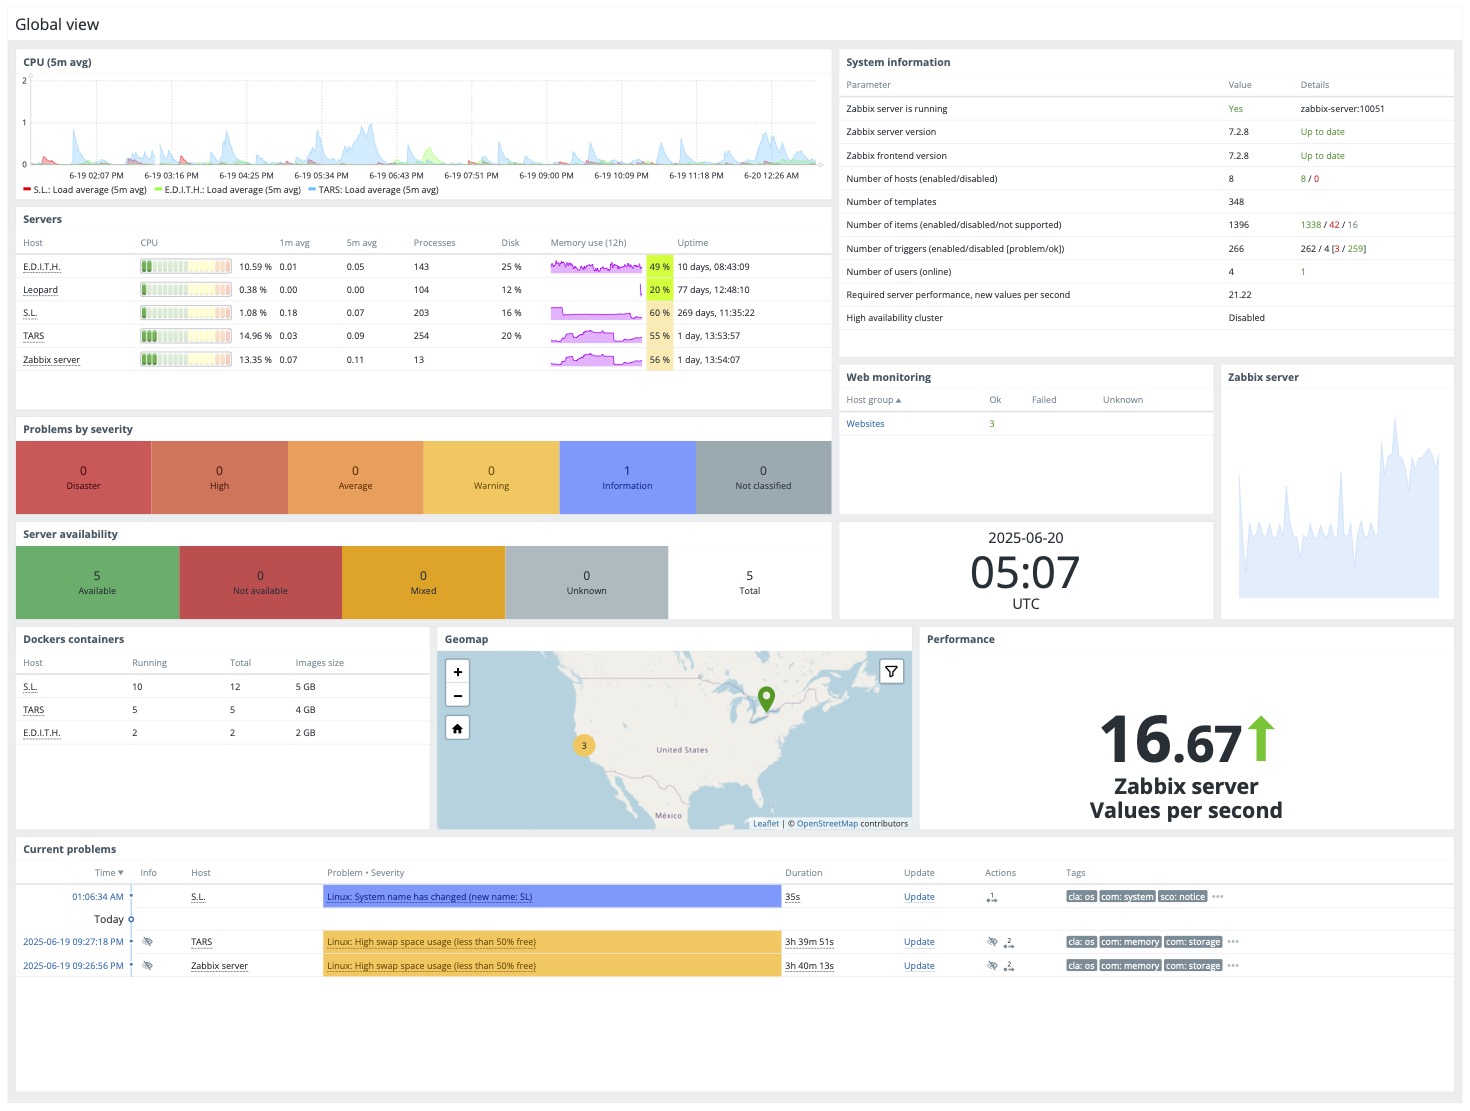Click the green map marker pin
The image size is (1470, 1111).
coord(766,698)
